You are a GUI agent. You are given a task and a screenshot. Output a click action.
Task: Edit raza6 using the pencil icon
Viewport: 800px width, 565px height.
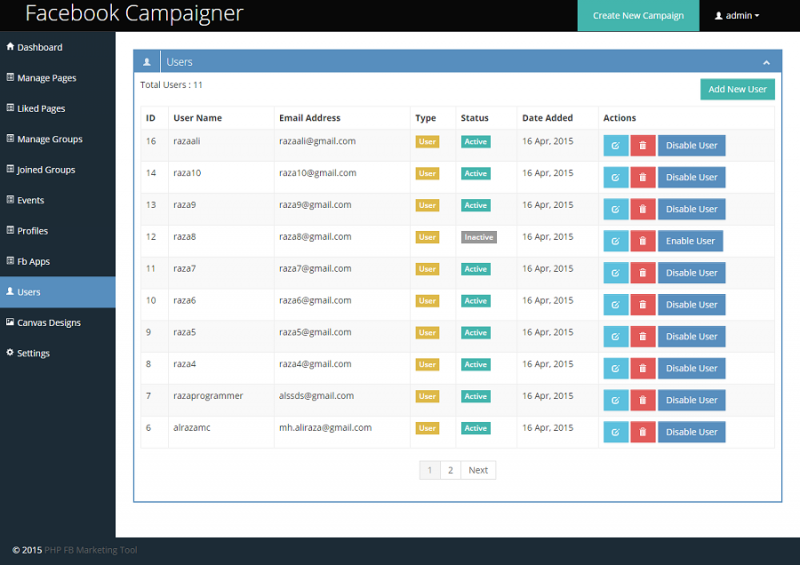pos(615,305)
